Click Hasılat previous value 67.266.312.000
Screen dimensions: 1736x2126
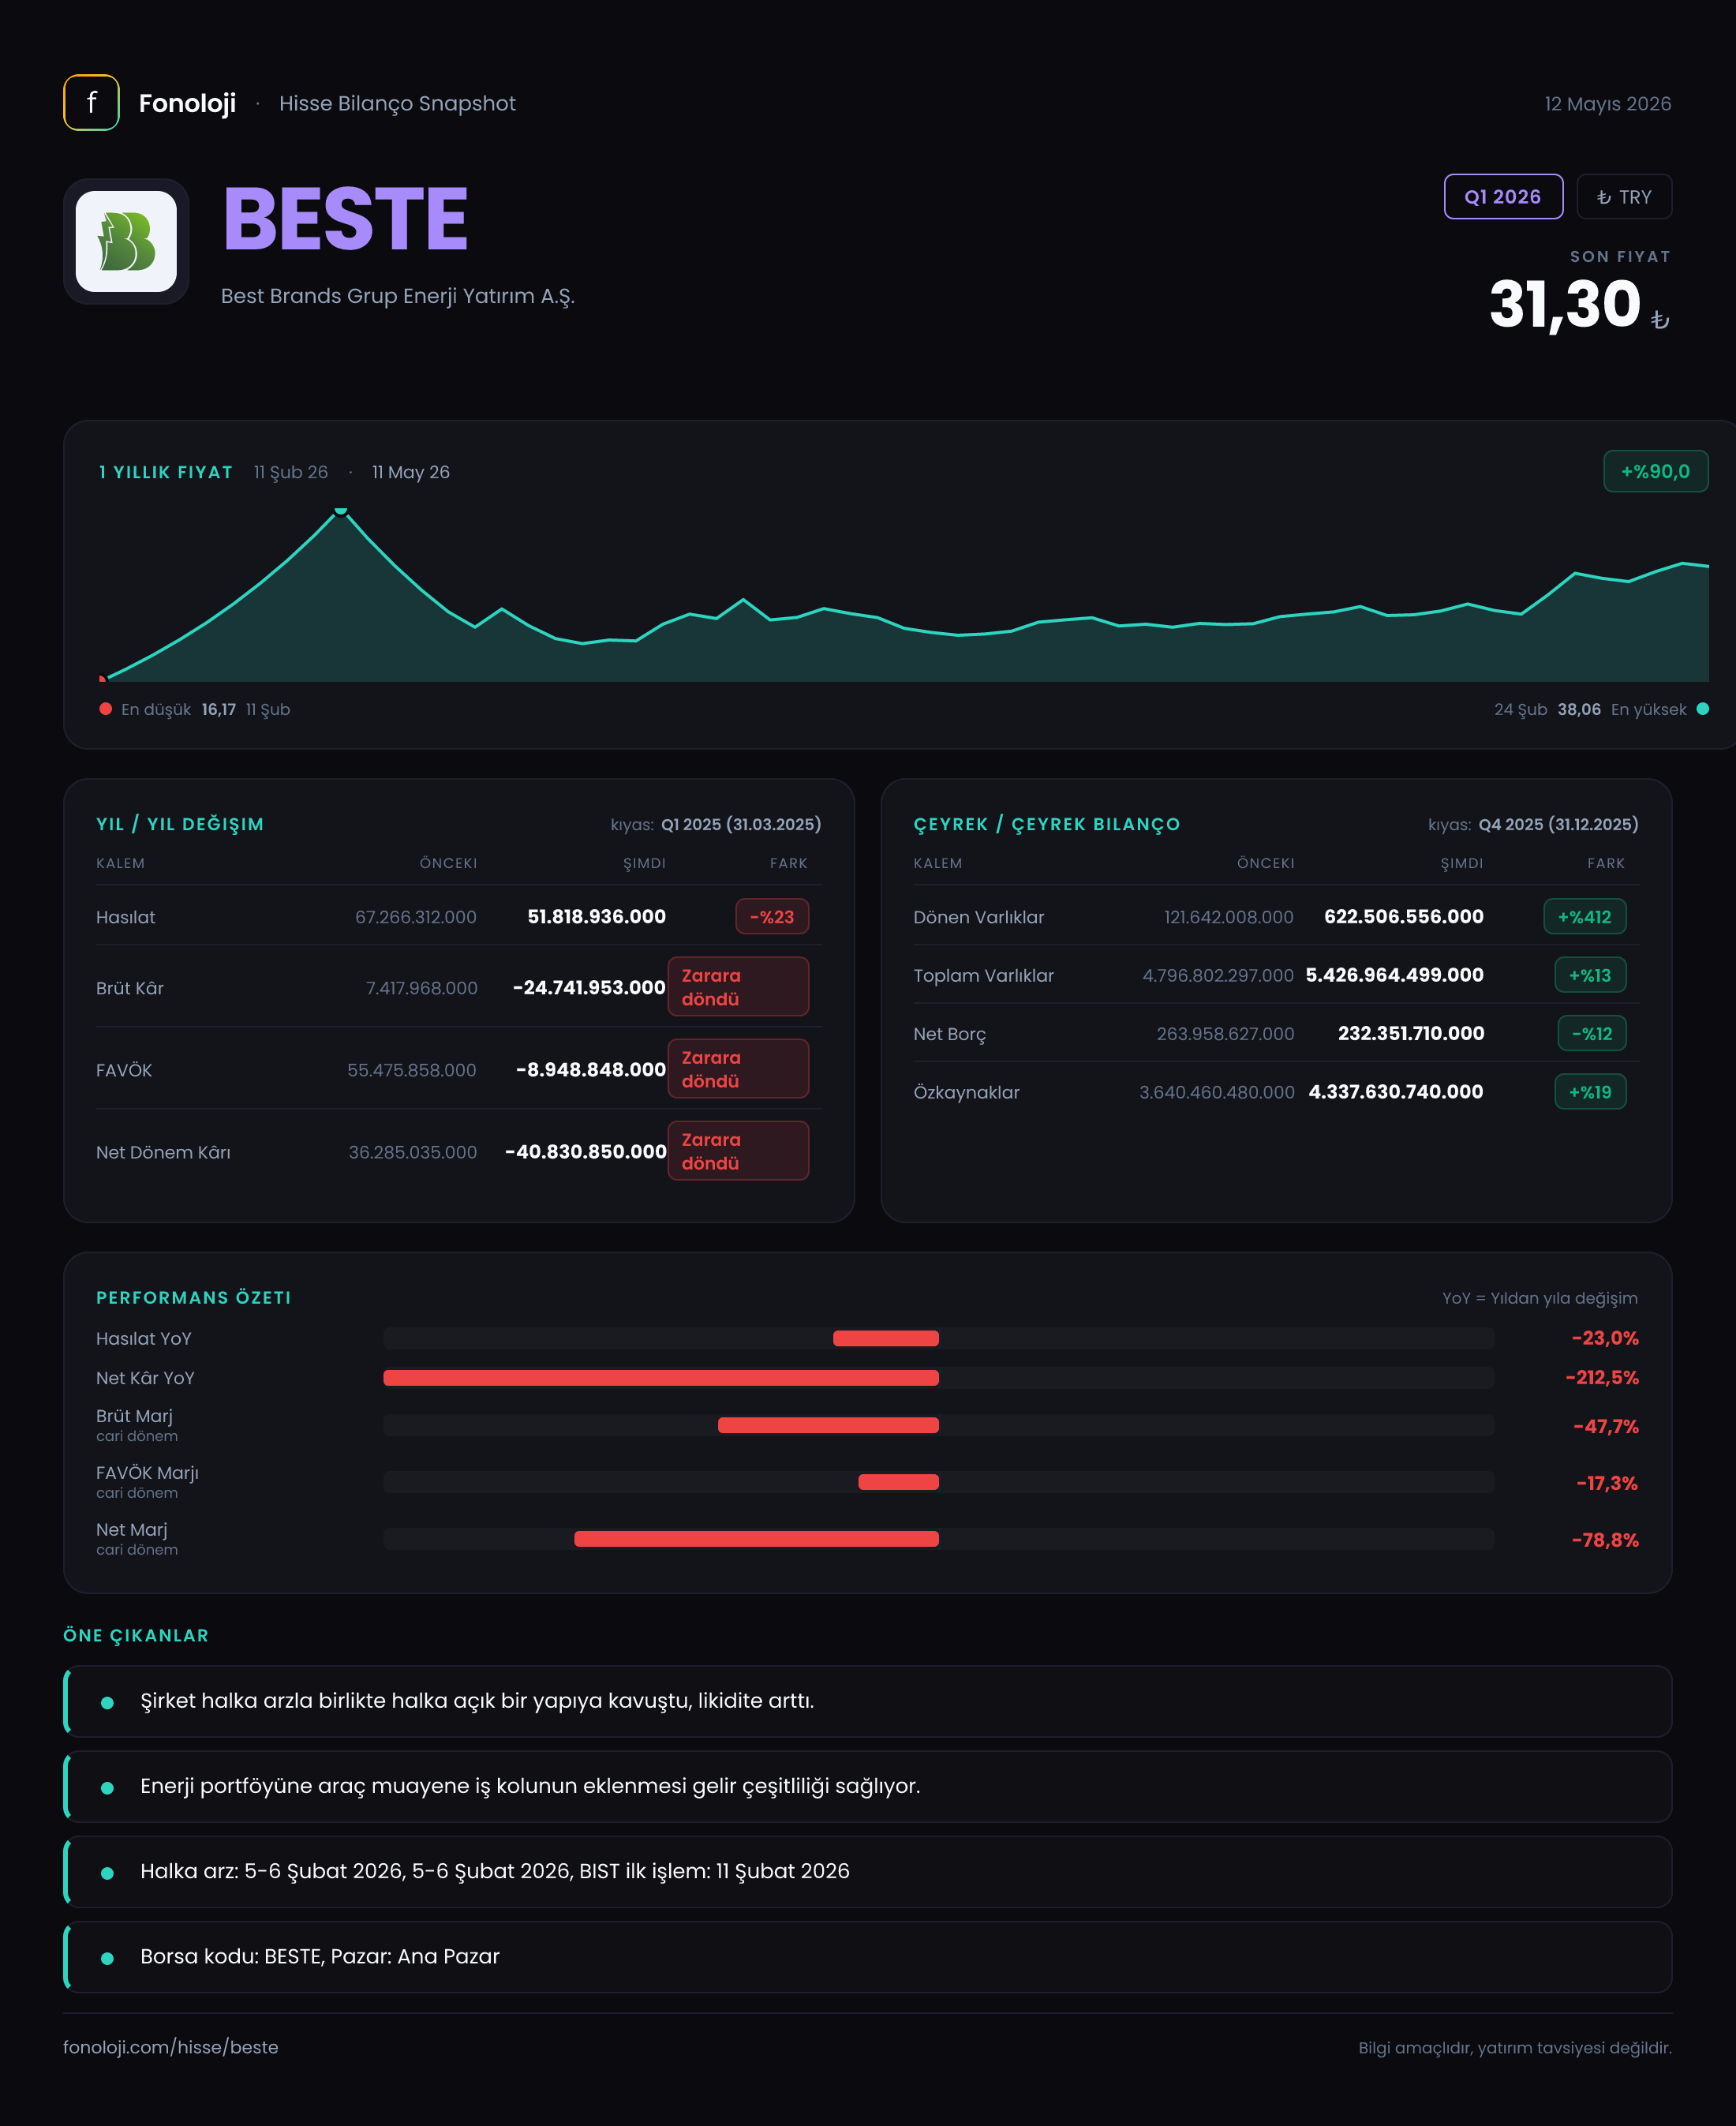pyautogui.click(x=416, y=917)
